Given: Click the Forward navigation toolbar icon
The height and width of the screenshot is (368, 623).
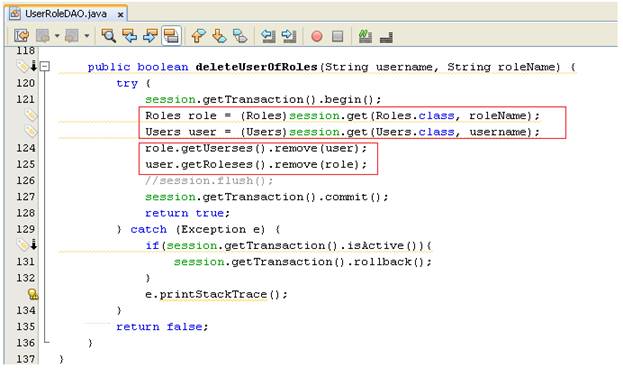Looking at the screenshot, I should [x=72, y=36].
